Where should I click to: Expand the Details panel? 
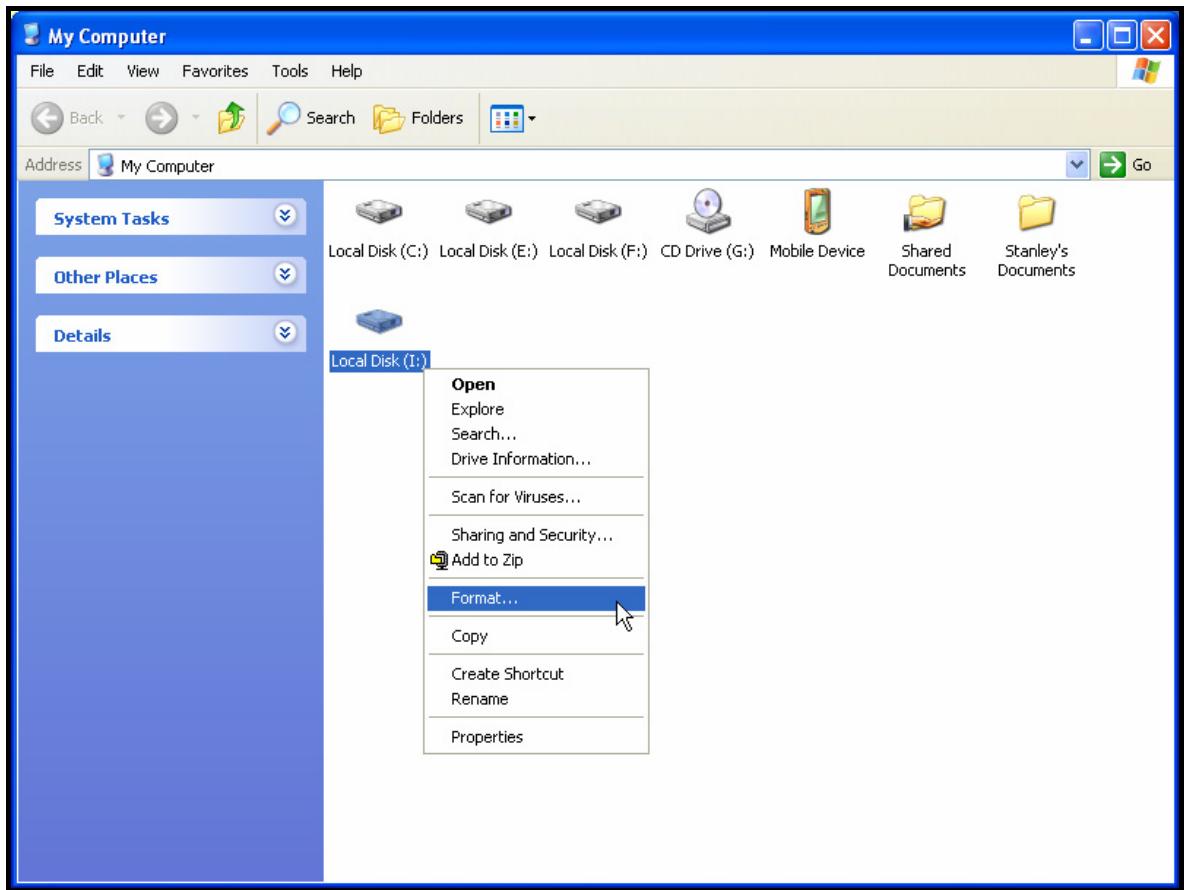coord(285,333)
